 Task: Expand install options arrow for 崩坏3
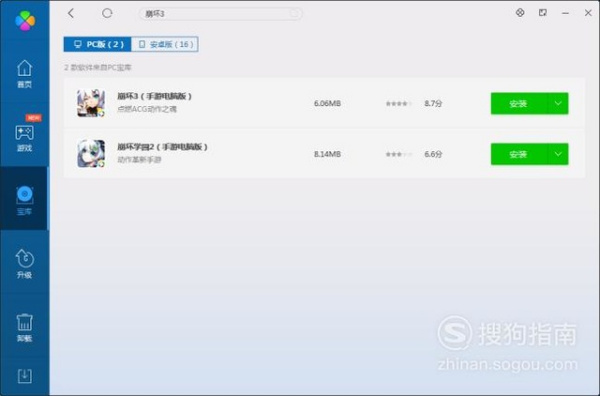pos(558,103)
